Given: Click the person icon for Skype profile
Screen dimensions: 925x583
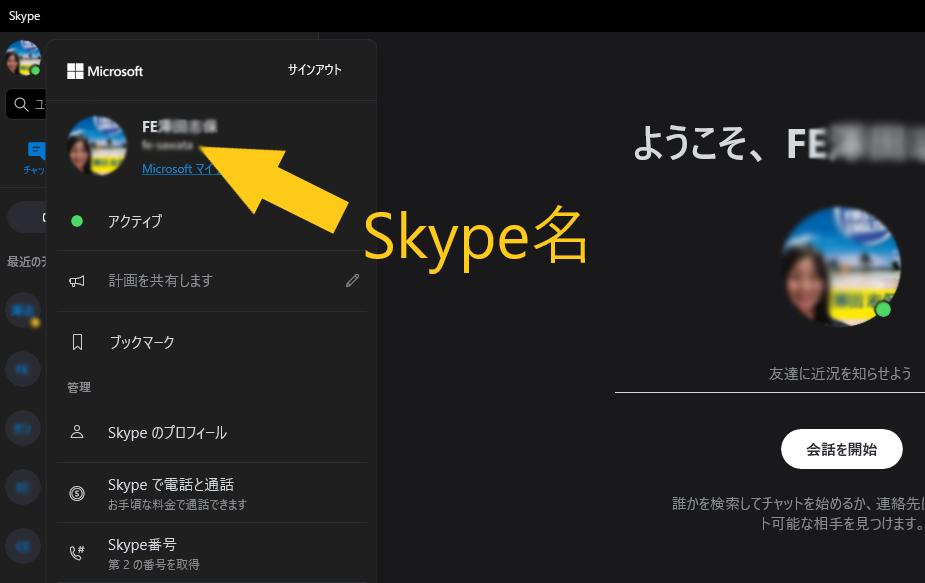Looking at the screenshot, I should point(77,433).
